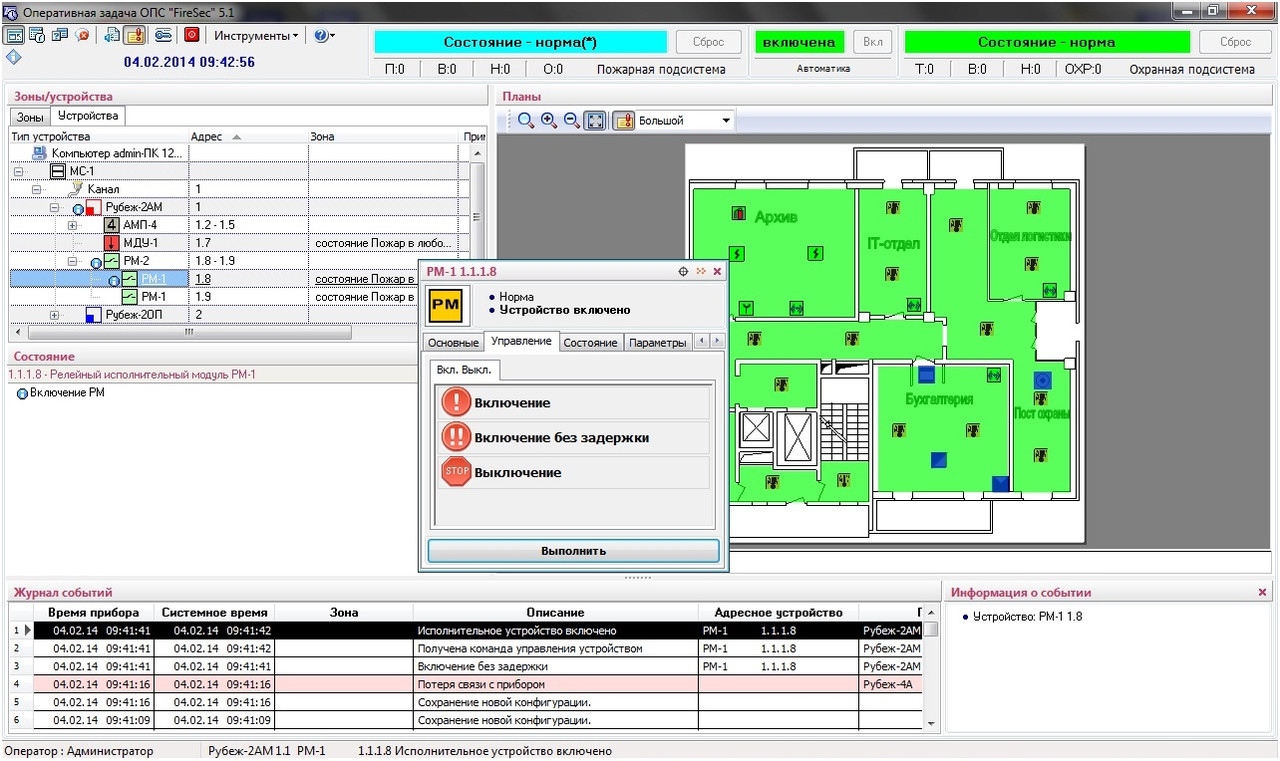Viewport: 1280px width, 761px height.
Task: Click the zoom in magnifier in Планы toolbar
Action: (x=549, y=121)
